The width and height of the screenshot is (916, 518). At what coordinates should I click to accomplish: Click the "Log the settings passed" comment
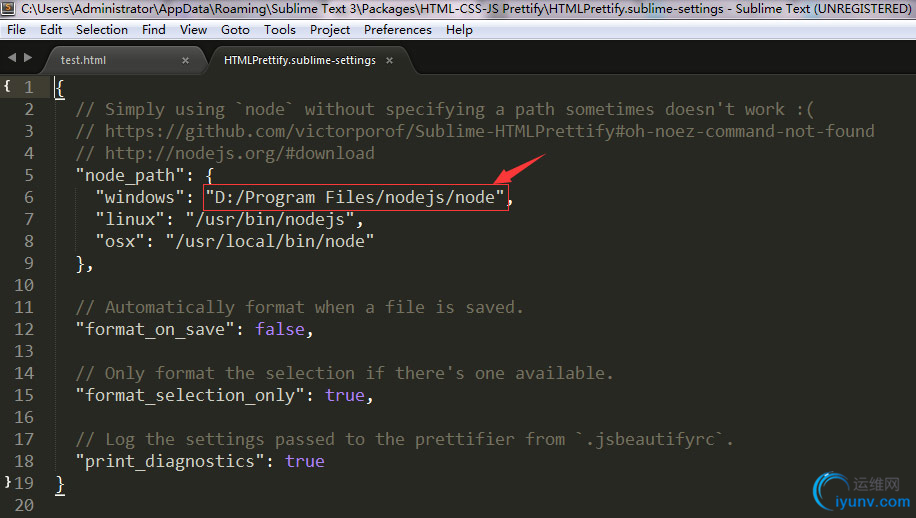pyautogui.click(x=404, y=439)
